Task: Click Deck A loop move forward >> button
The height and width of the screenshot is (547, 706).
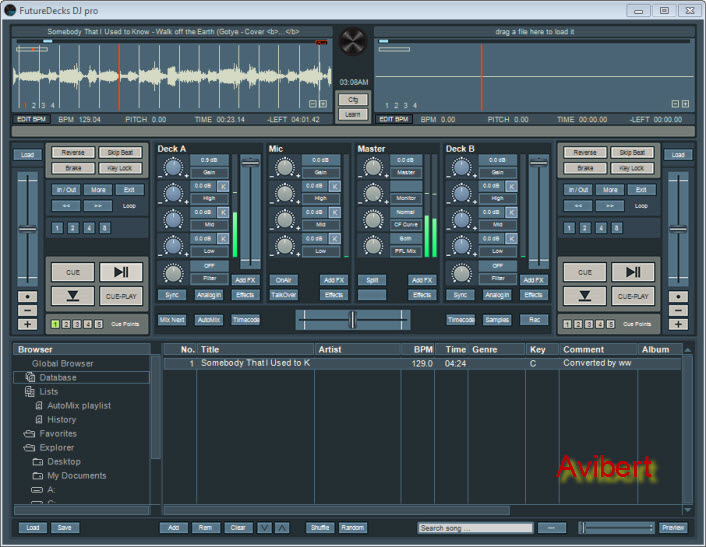Action: pyautogui.click(x=98, y=206)
